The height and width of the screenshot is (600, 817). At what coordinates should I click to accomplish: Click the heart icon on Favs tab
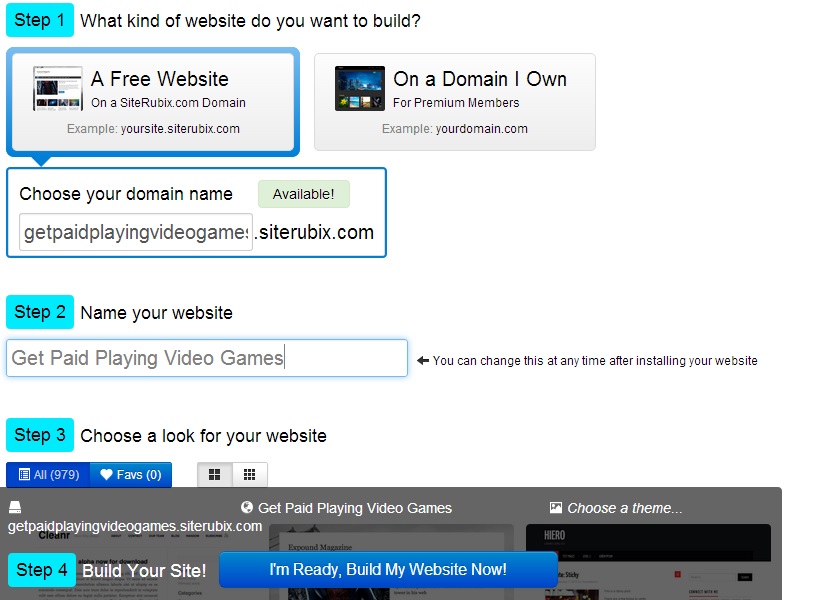(x=106, y=474)
